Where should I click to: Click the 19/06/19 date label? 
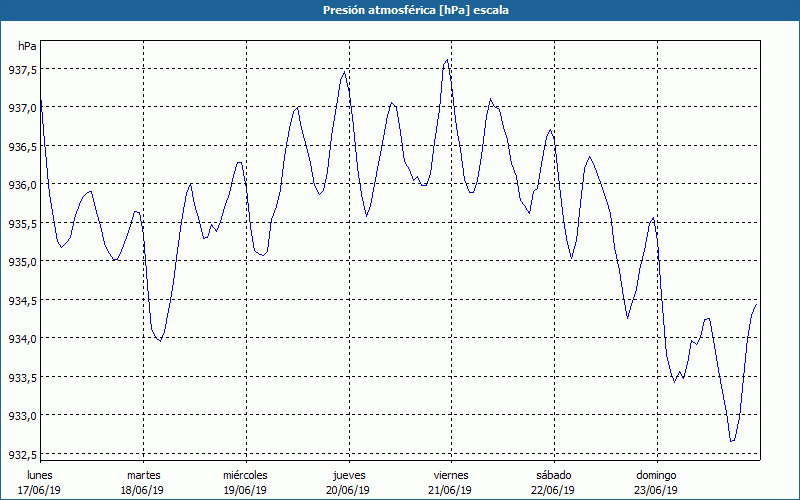245,490
